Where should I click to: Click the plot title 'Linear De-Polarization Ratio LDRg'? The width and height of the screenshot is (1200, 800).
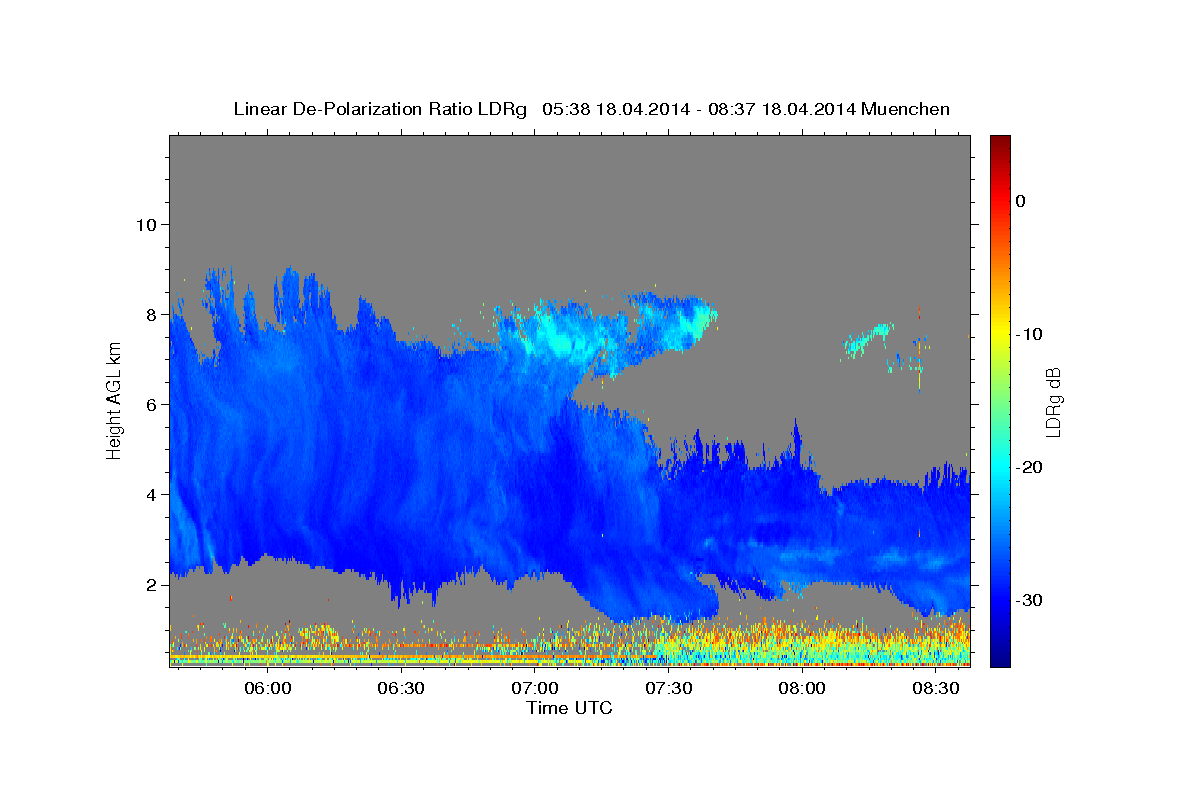(380, 109)
